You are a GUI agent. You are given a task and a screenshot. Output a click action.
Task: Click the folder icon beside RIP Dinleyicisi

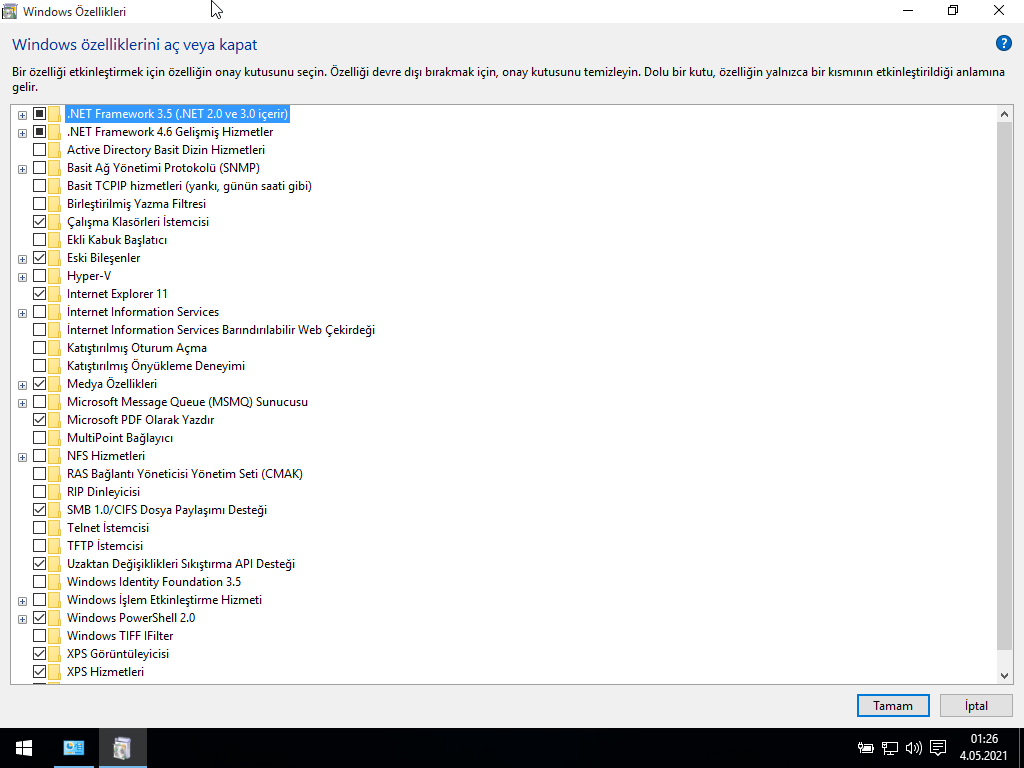(x=54, y=492)
